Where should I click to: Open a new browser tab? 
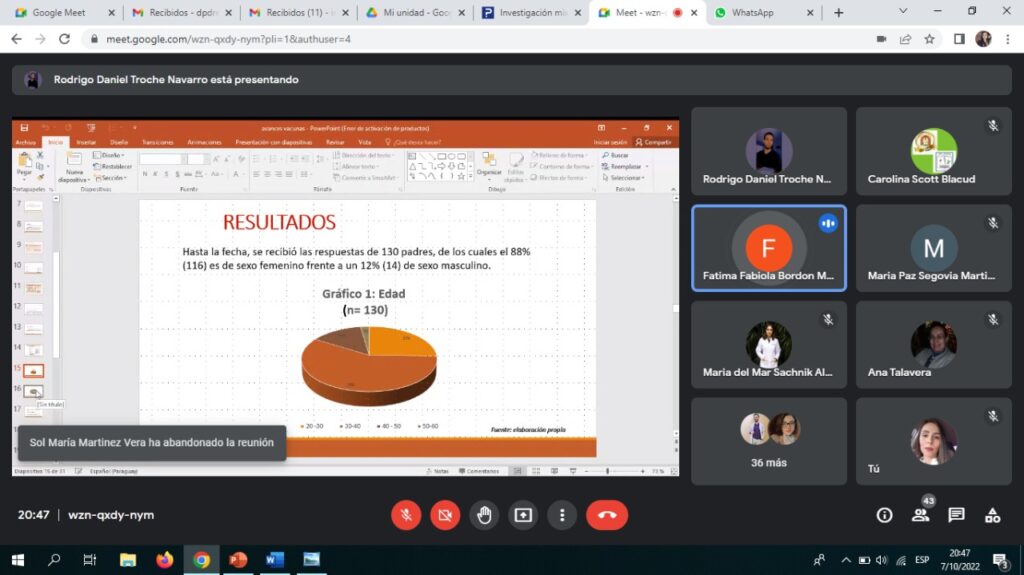pyautogui.click(x=838, y=13)
